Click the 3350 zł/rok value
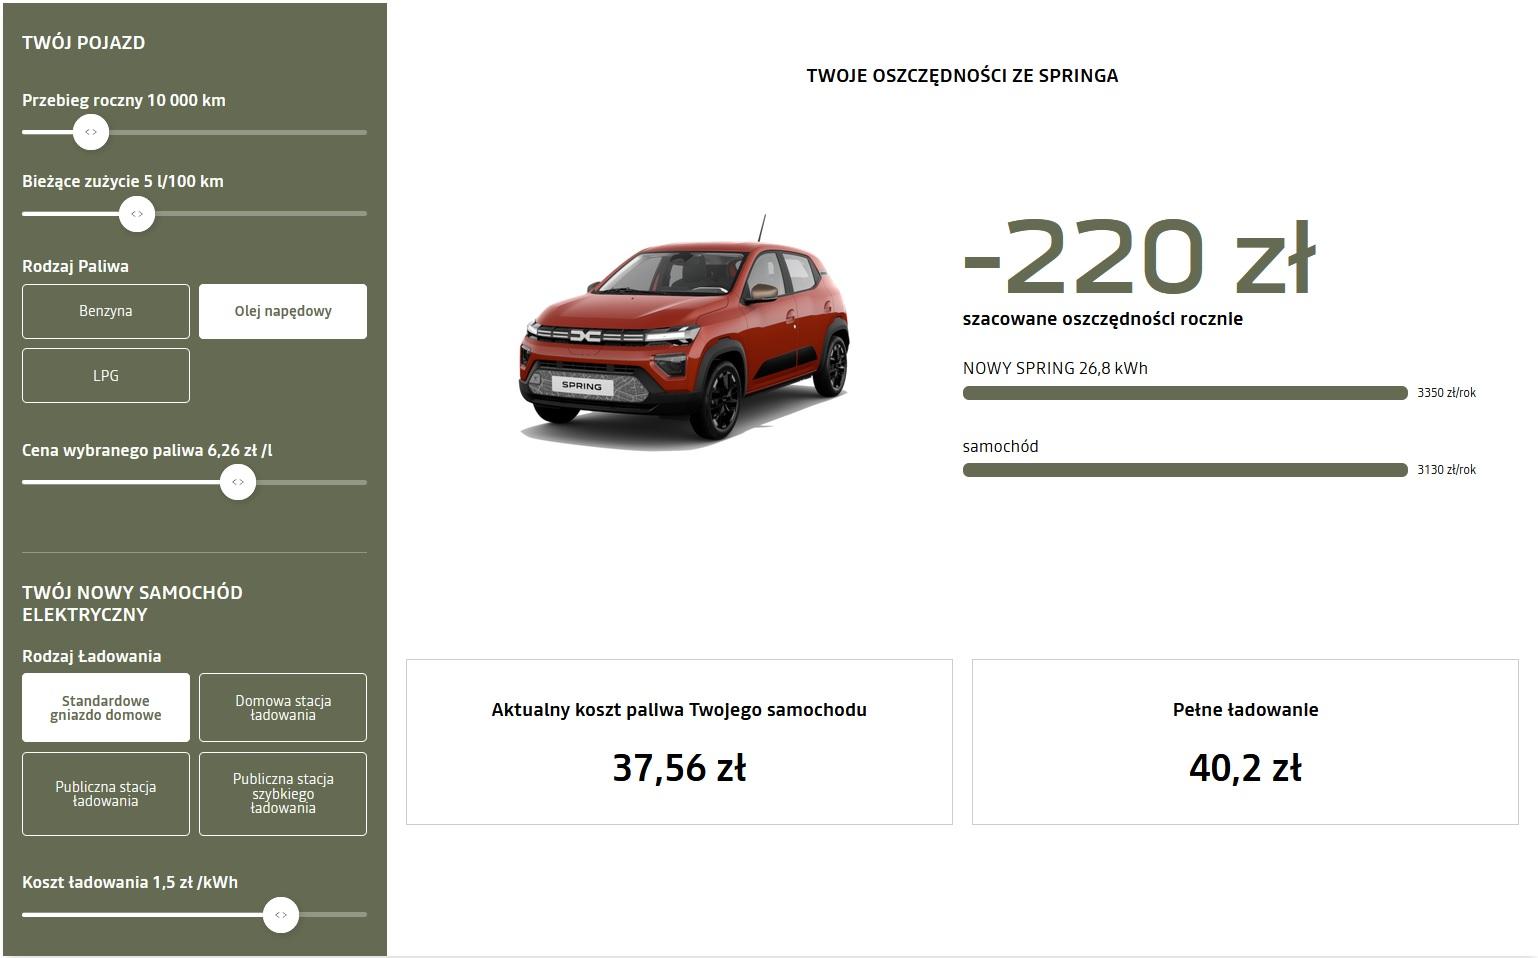1538x958 pixels. [1446, 393]
